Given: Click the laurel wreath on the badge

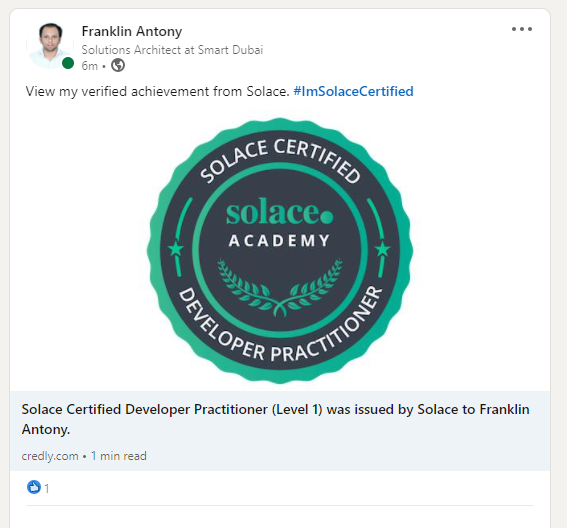Looking at the screenshot, I should (279, 287).
